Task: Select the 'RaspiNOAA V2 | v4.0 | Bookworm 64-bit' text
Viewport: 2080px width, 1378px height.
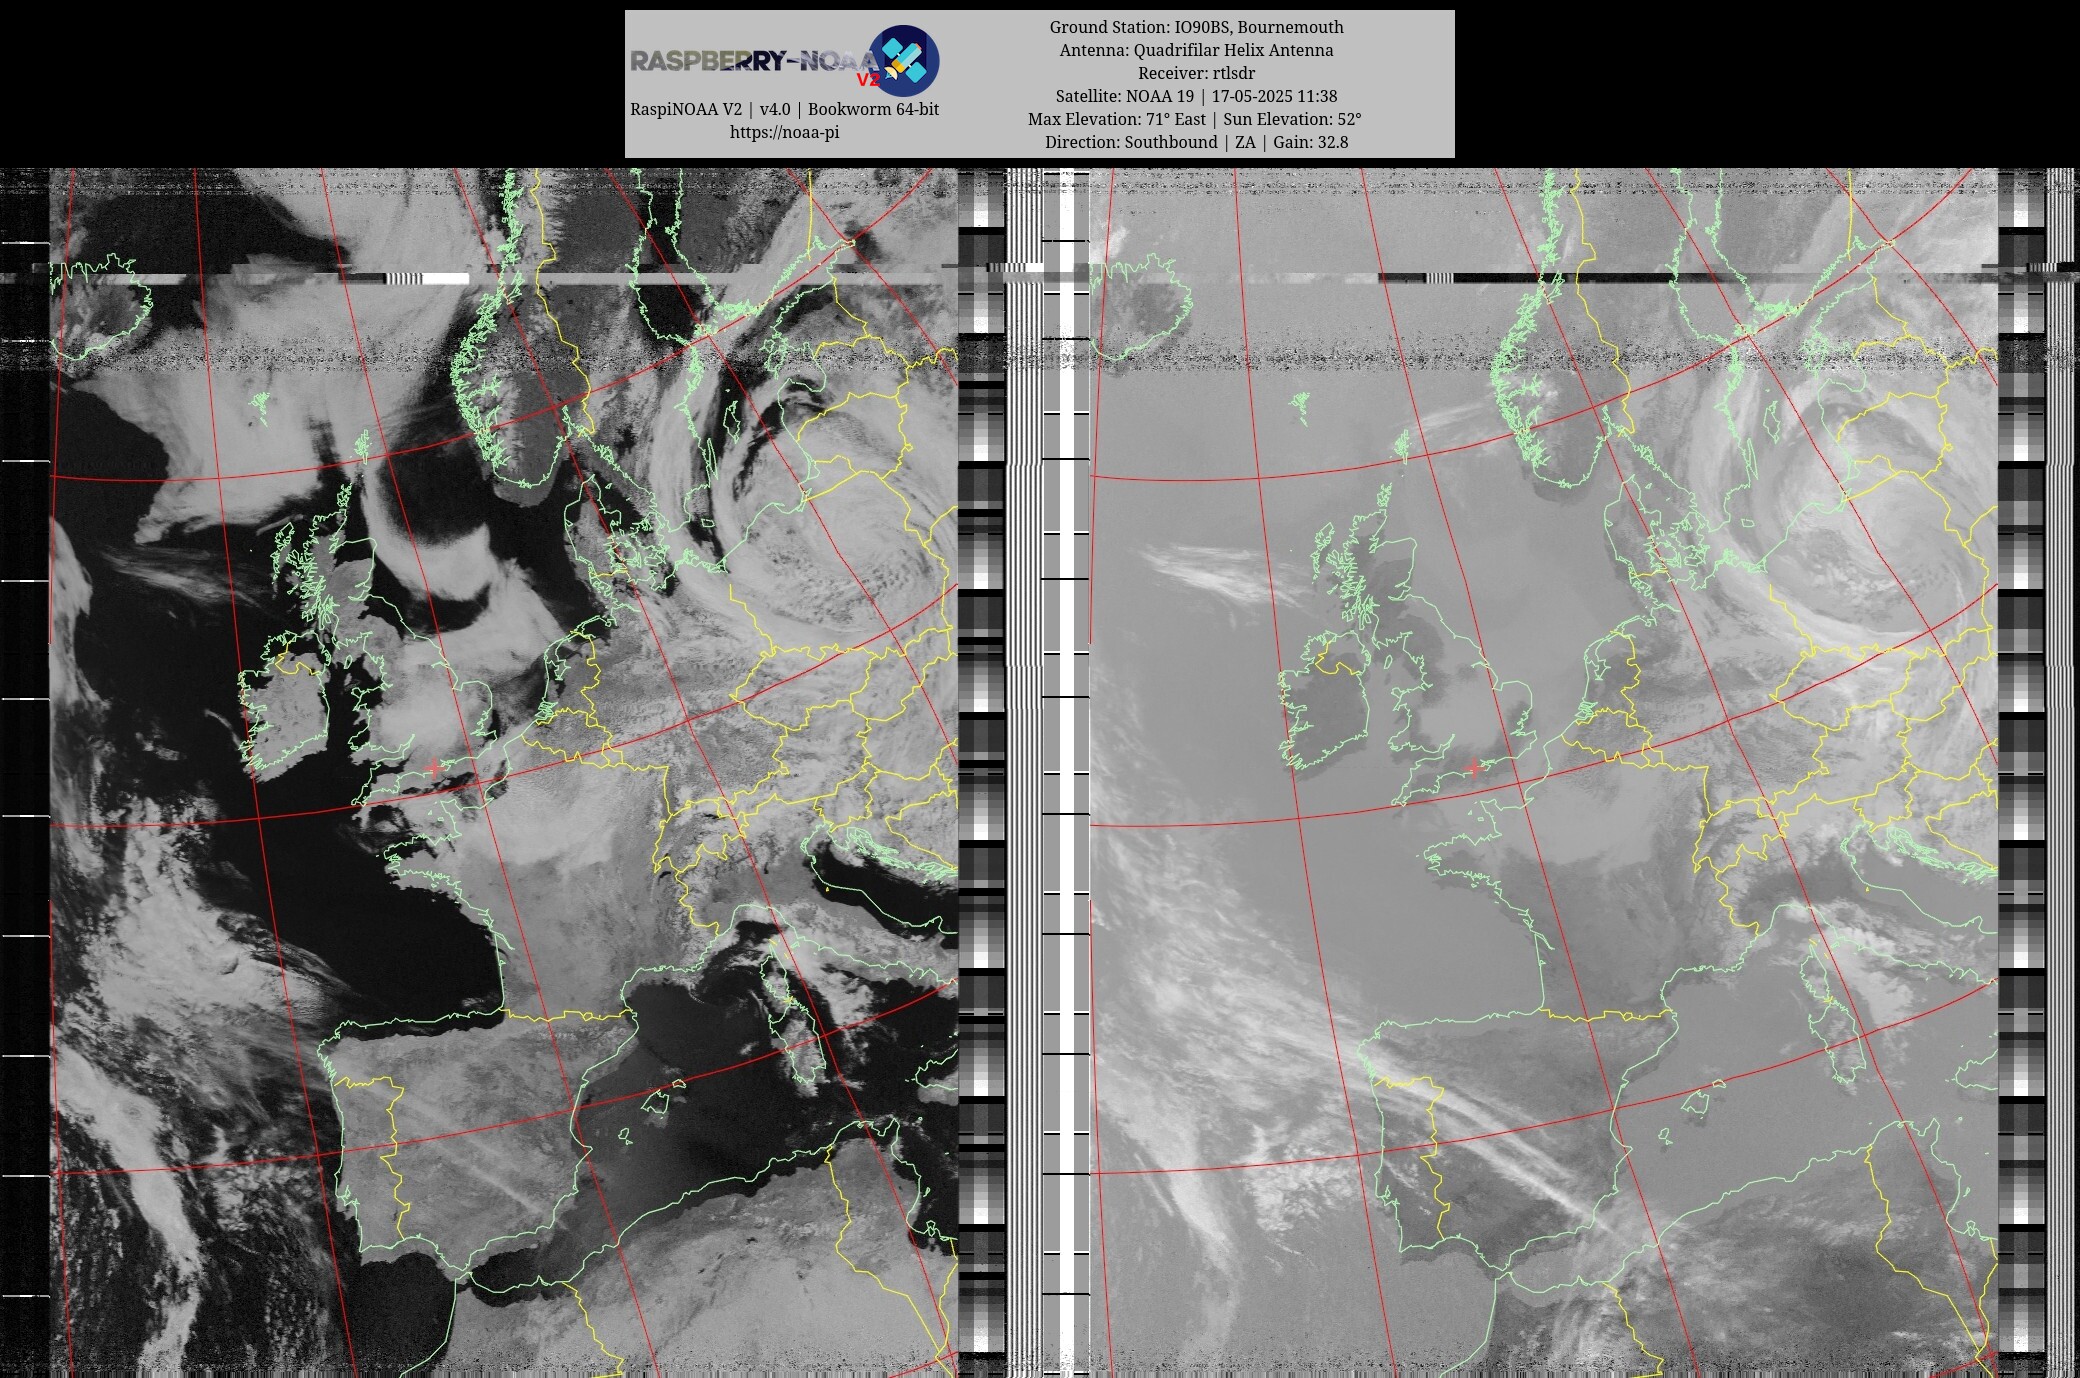Action: point(784,109)
